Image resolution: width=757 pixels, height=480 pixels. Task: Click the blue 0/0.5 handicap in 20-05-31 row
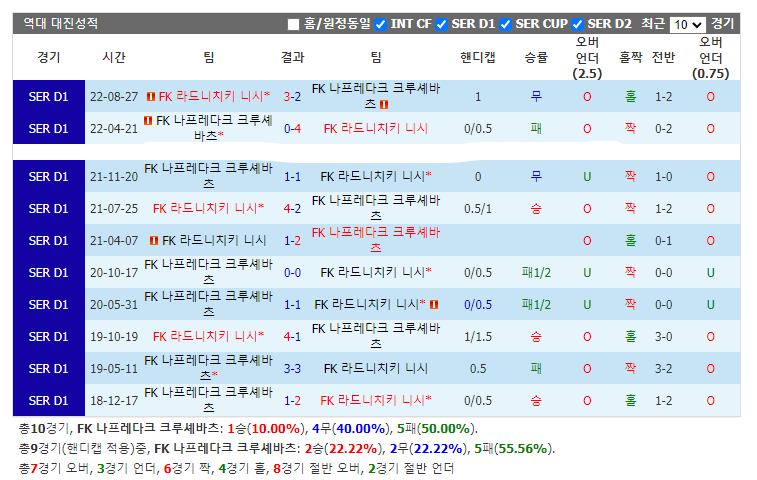478,304
